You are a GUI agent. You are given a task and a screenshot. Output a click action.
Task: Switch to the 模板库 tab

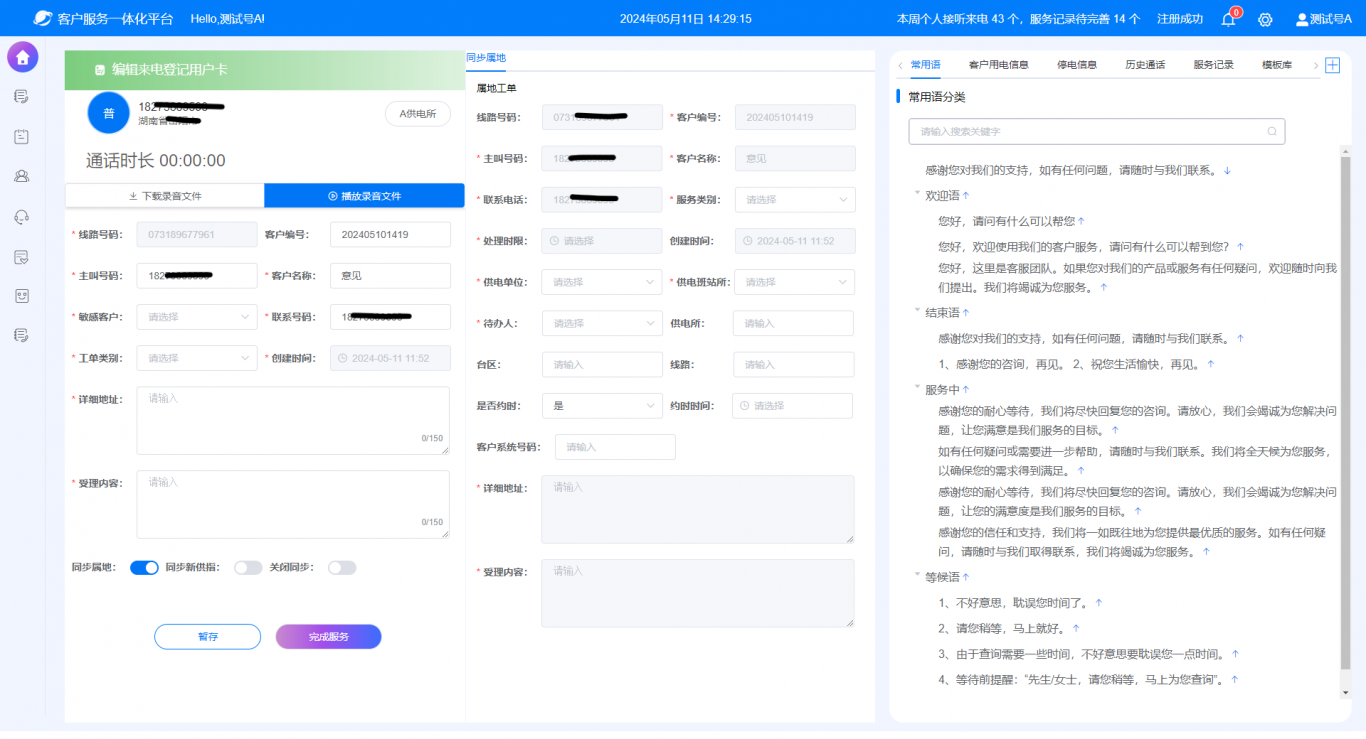coord(1277,65)
